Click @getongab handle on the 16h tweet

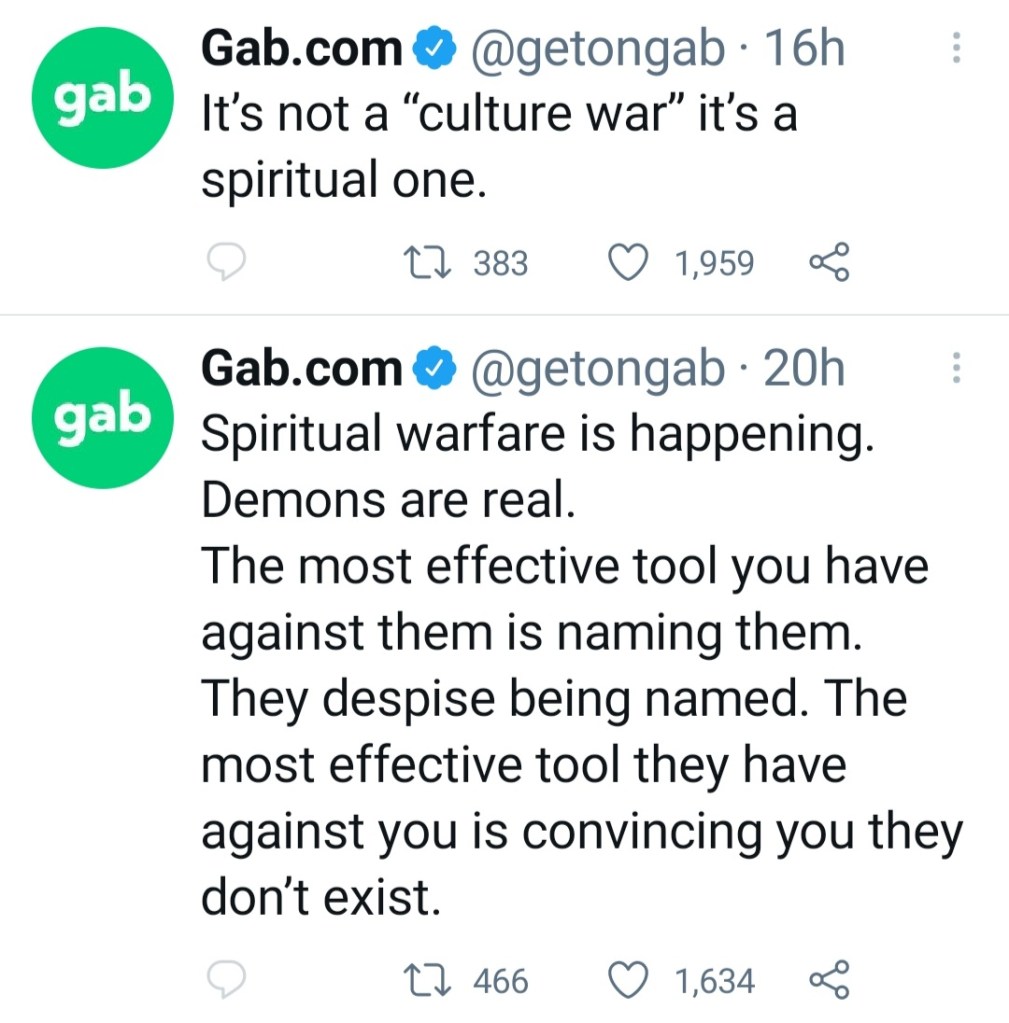597,50
